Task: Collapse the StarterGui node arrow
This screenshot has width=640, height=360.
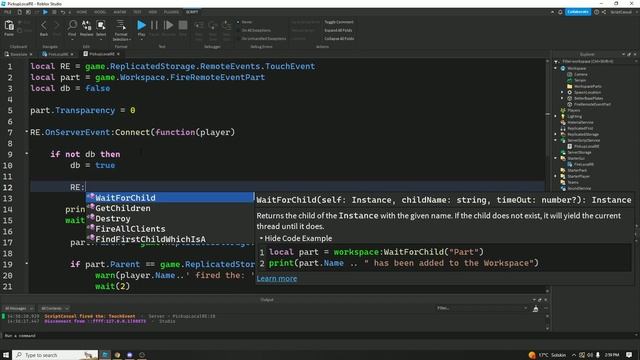Action: (556, 158)
